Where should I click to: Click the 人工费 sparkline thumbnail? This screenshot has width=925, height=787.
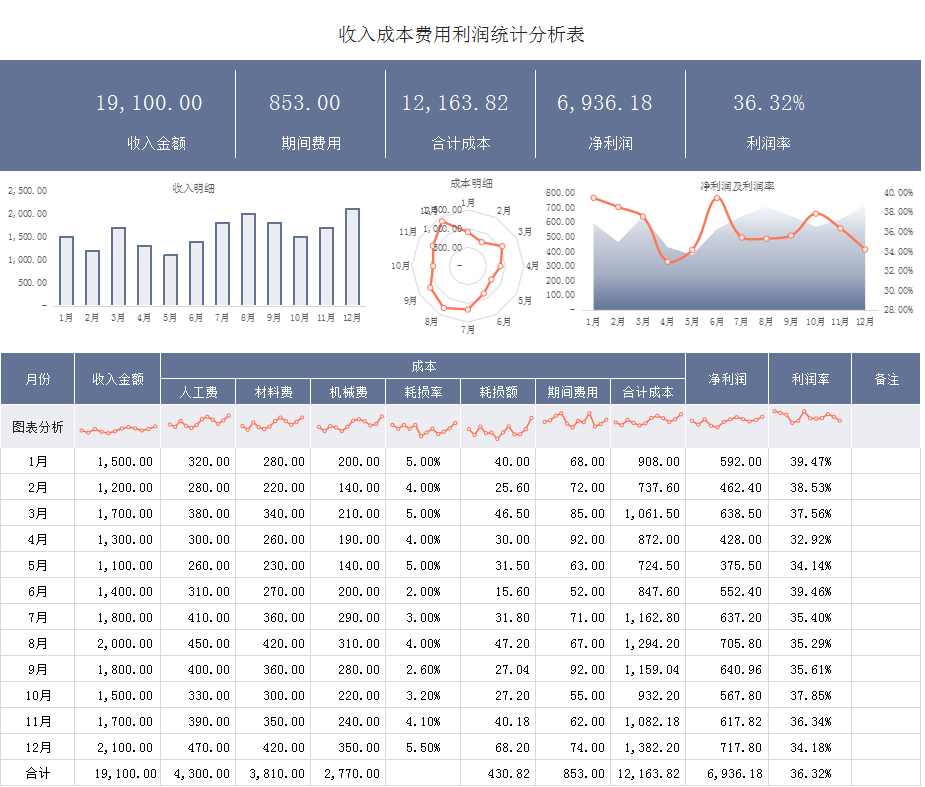click(x=200, y=427)
